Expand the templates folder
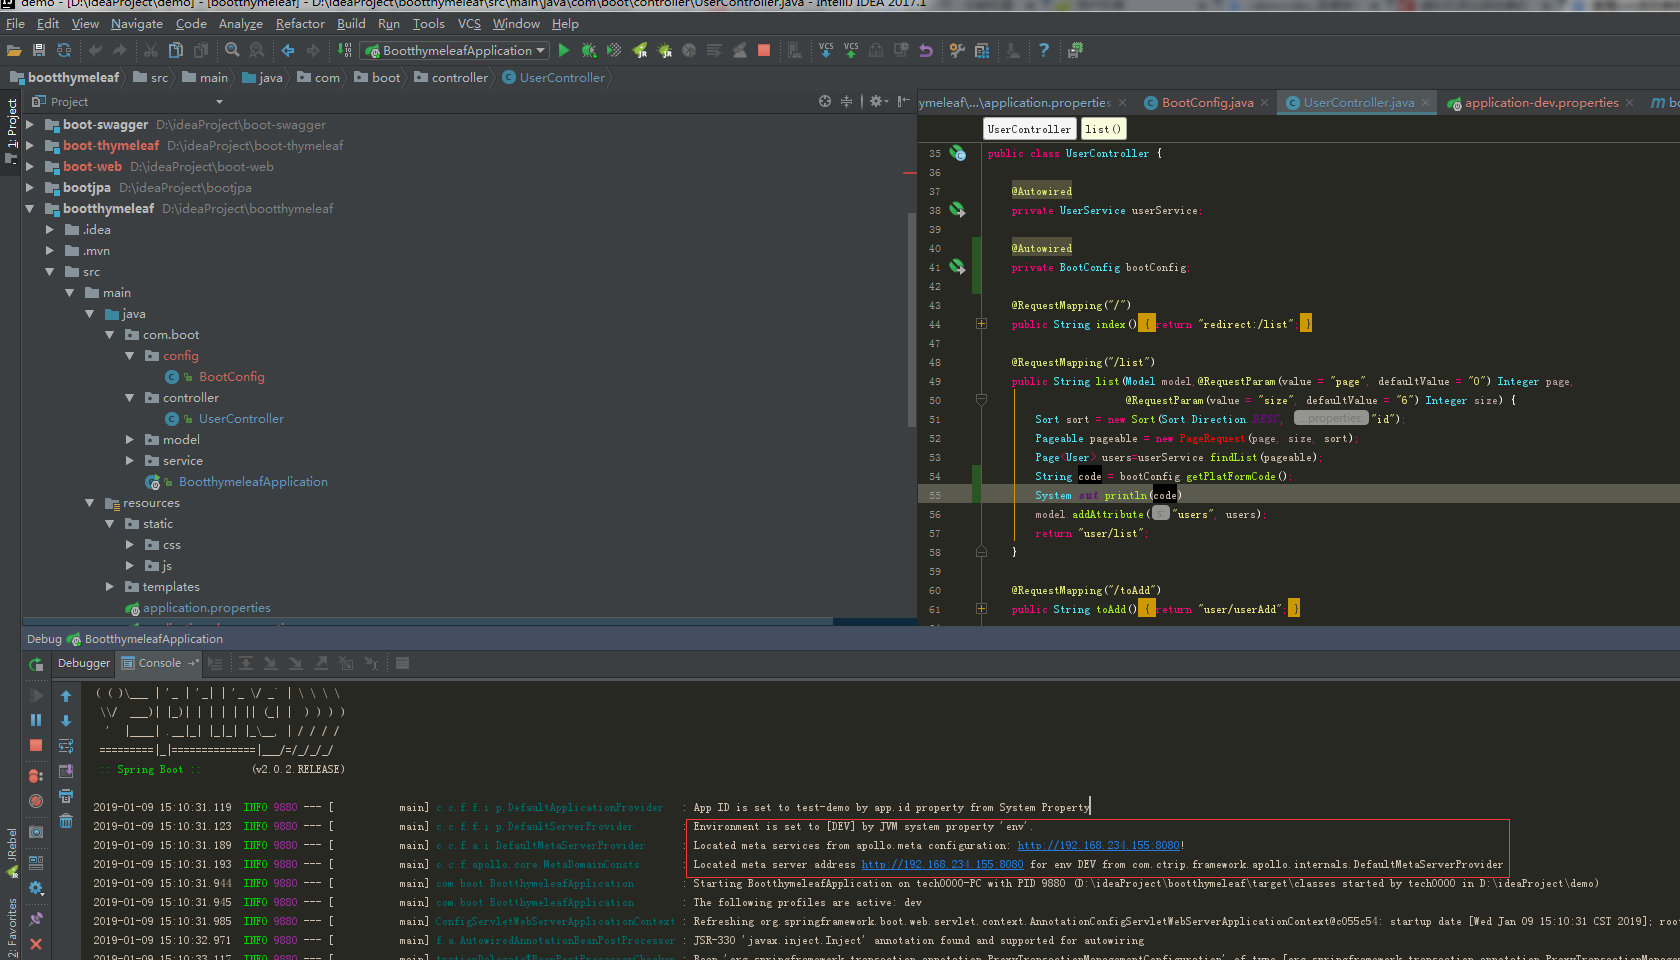Viewport: 1680px width, 960px height. (x=109, y=586)
